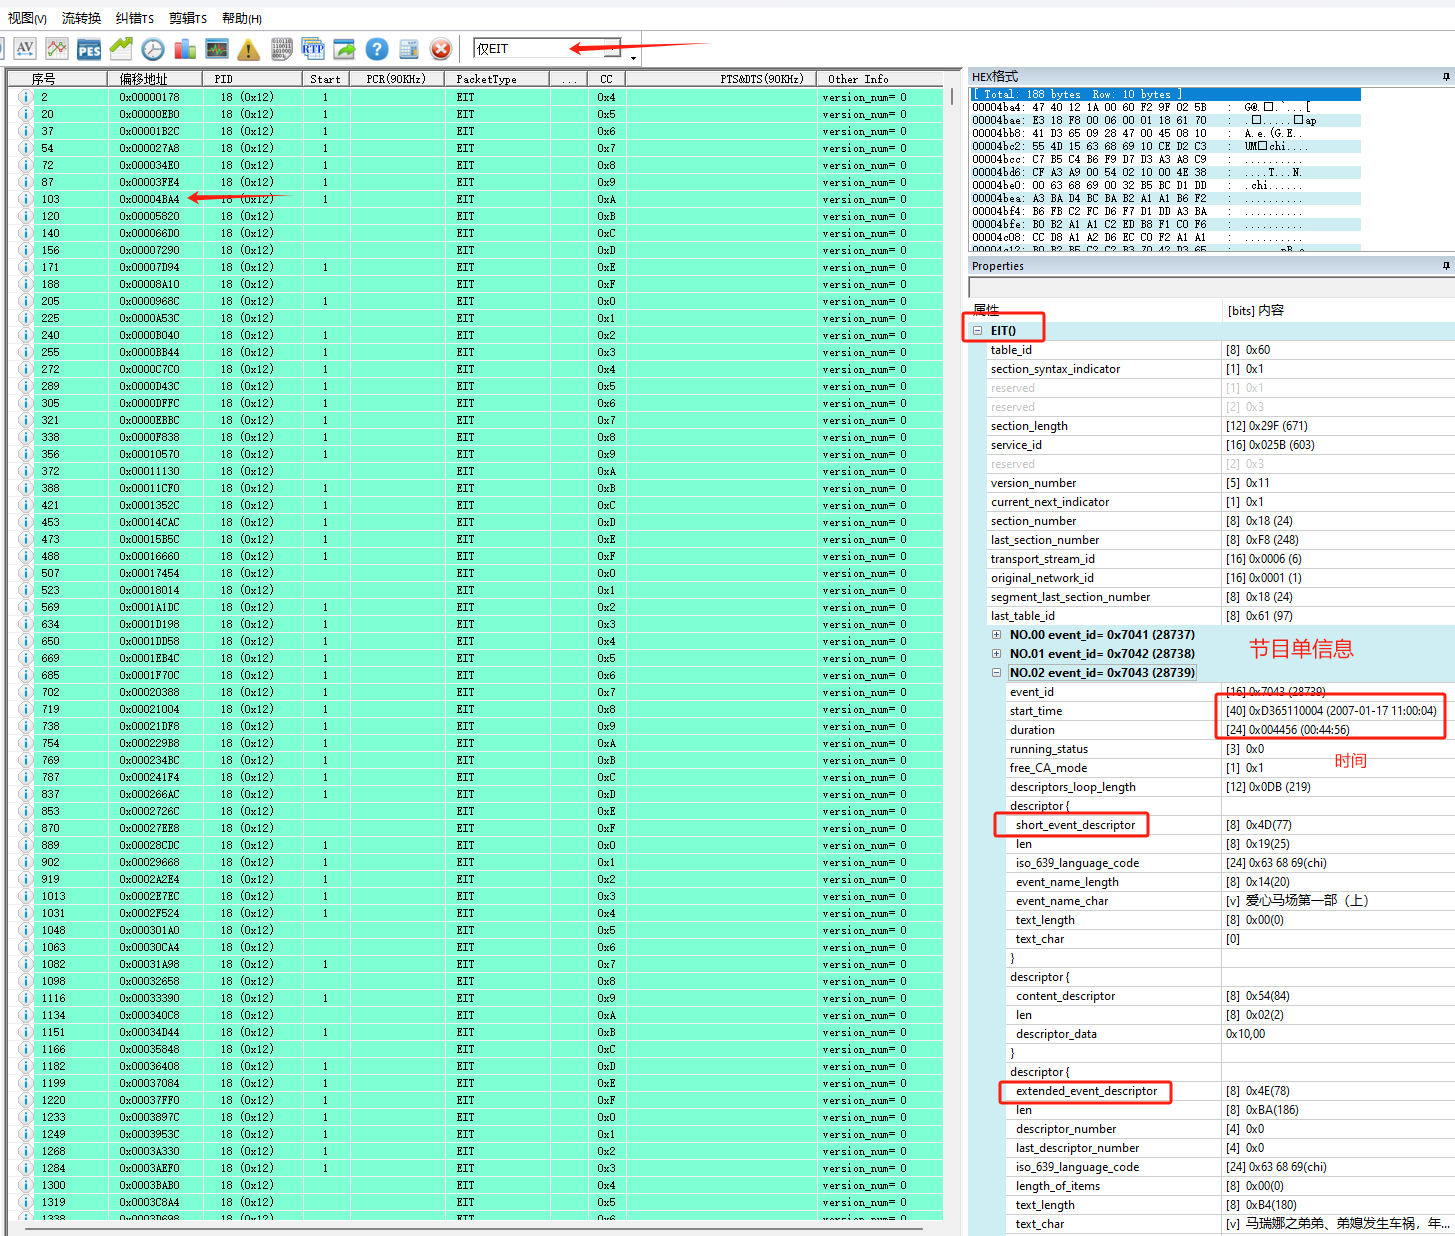Expand NO.00 event_id 0x7041 node
1455x1236 pixels.
[x=996, y=635]
